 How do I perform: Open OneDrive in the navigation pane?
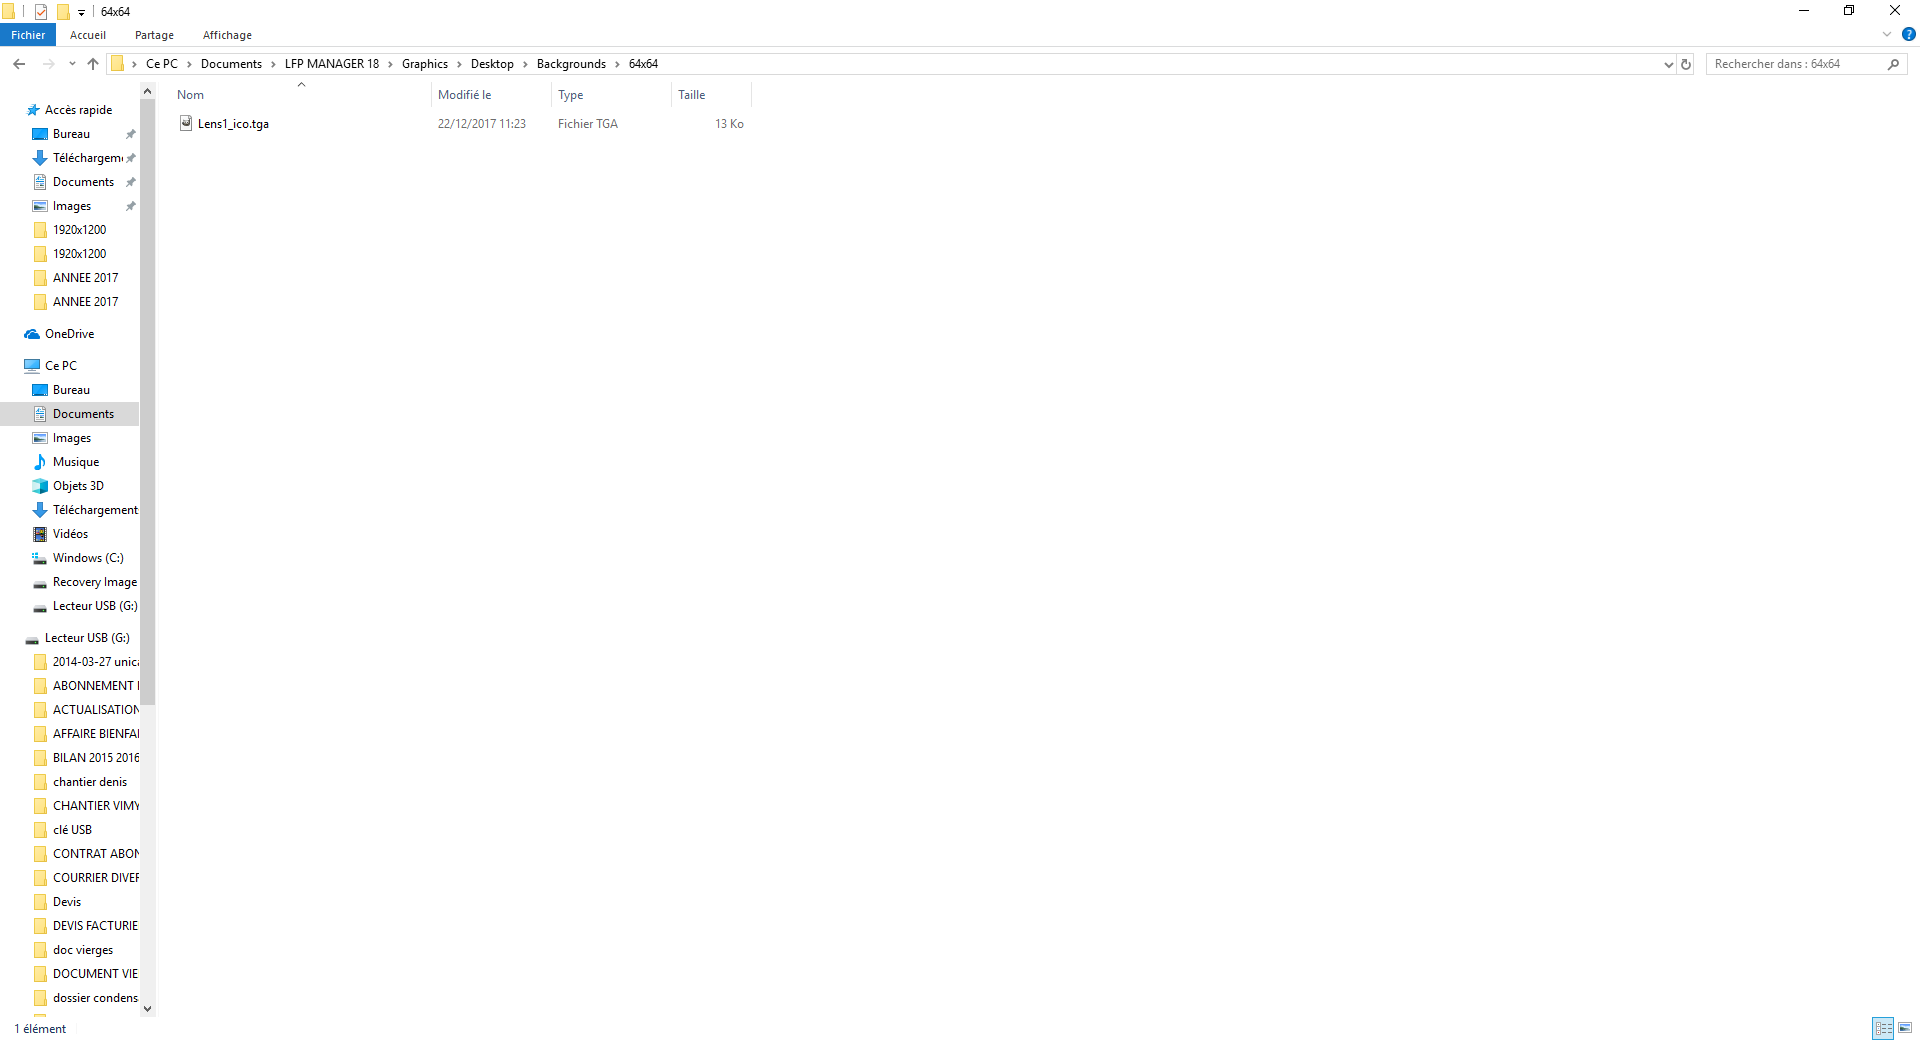click(x=69, y=334)
